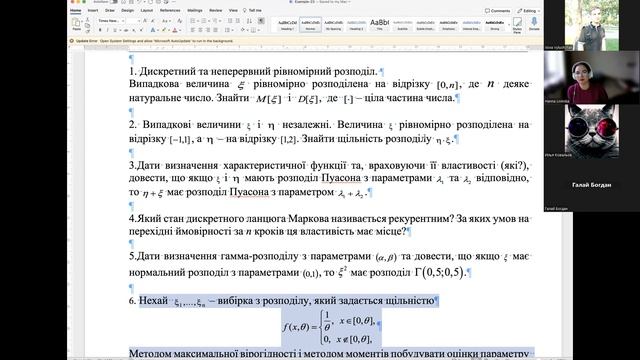This screenshot has height=360, width=640.
Task: Click the Multilevel List icon
Action: click(215, 20)
